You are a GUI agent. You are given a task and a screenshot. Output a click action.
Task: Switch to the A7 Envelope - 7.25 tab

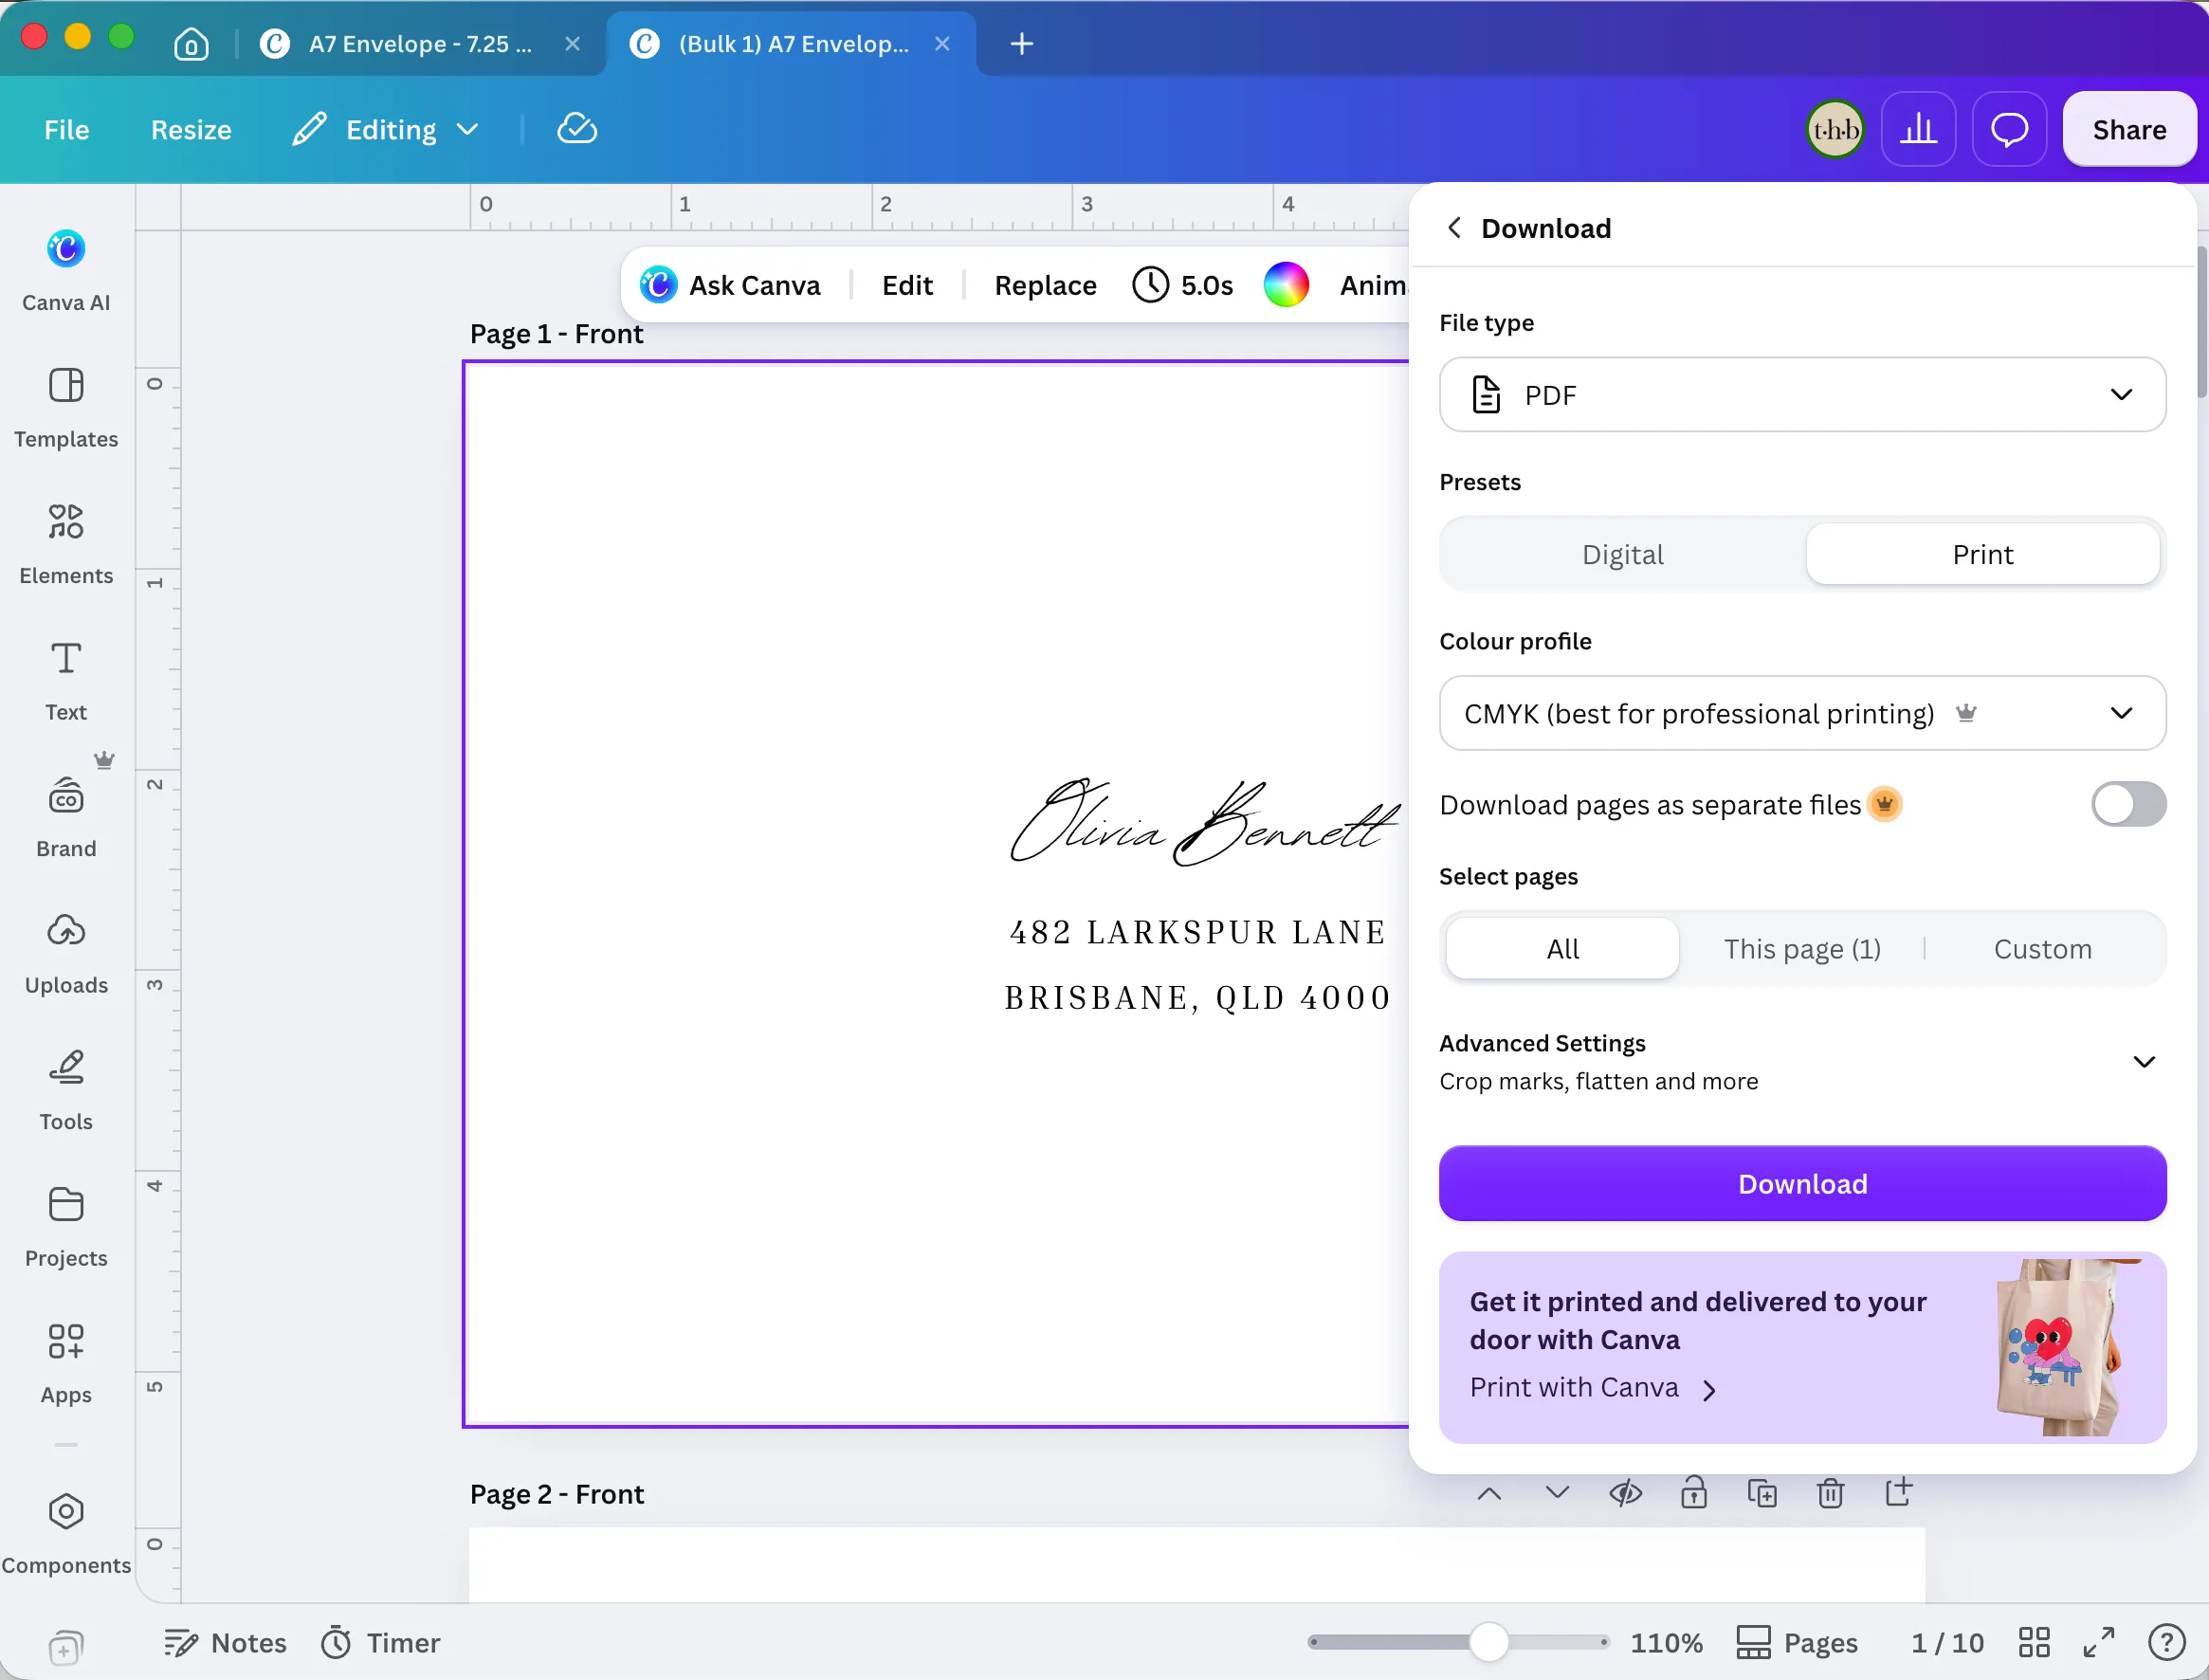[420, 43]
